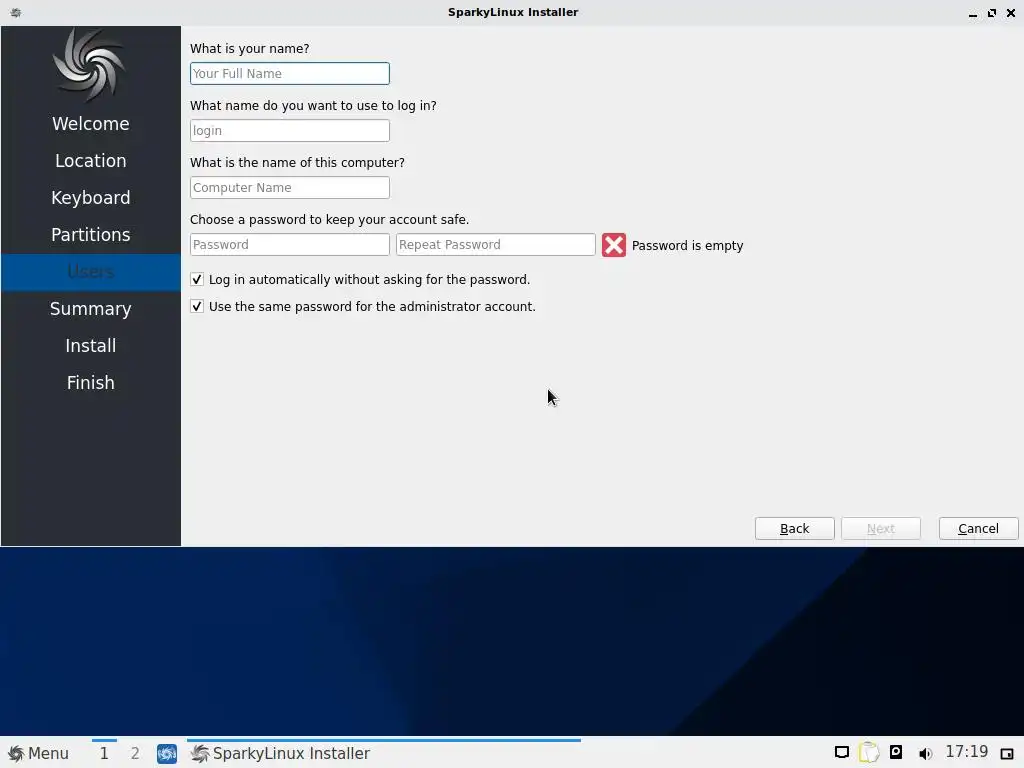Image resolution: width=1024 pixels, height=768 pixels.
Task: Click the Your Full Name input field
Action: [x=289, y=74]
